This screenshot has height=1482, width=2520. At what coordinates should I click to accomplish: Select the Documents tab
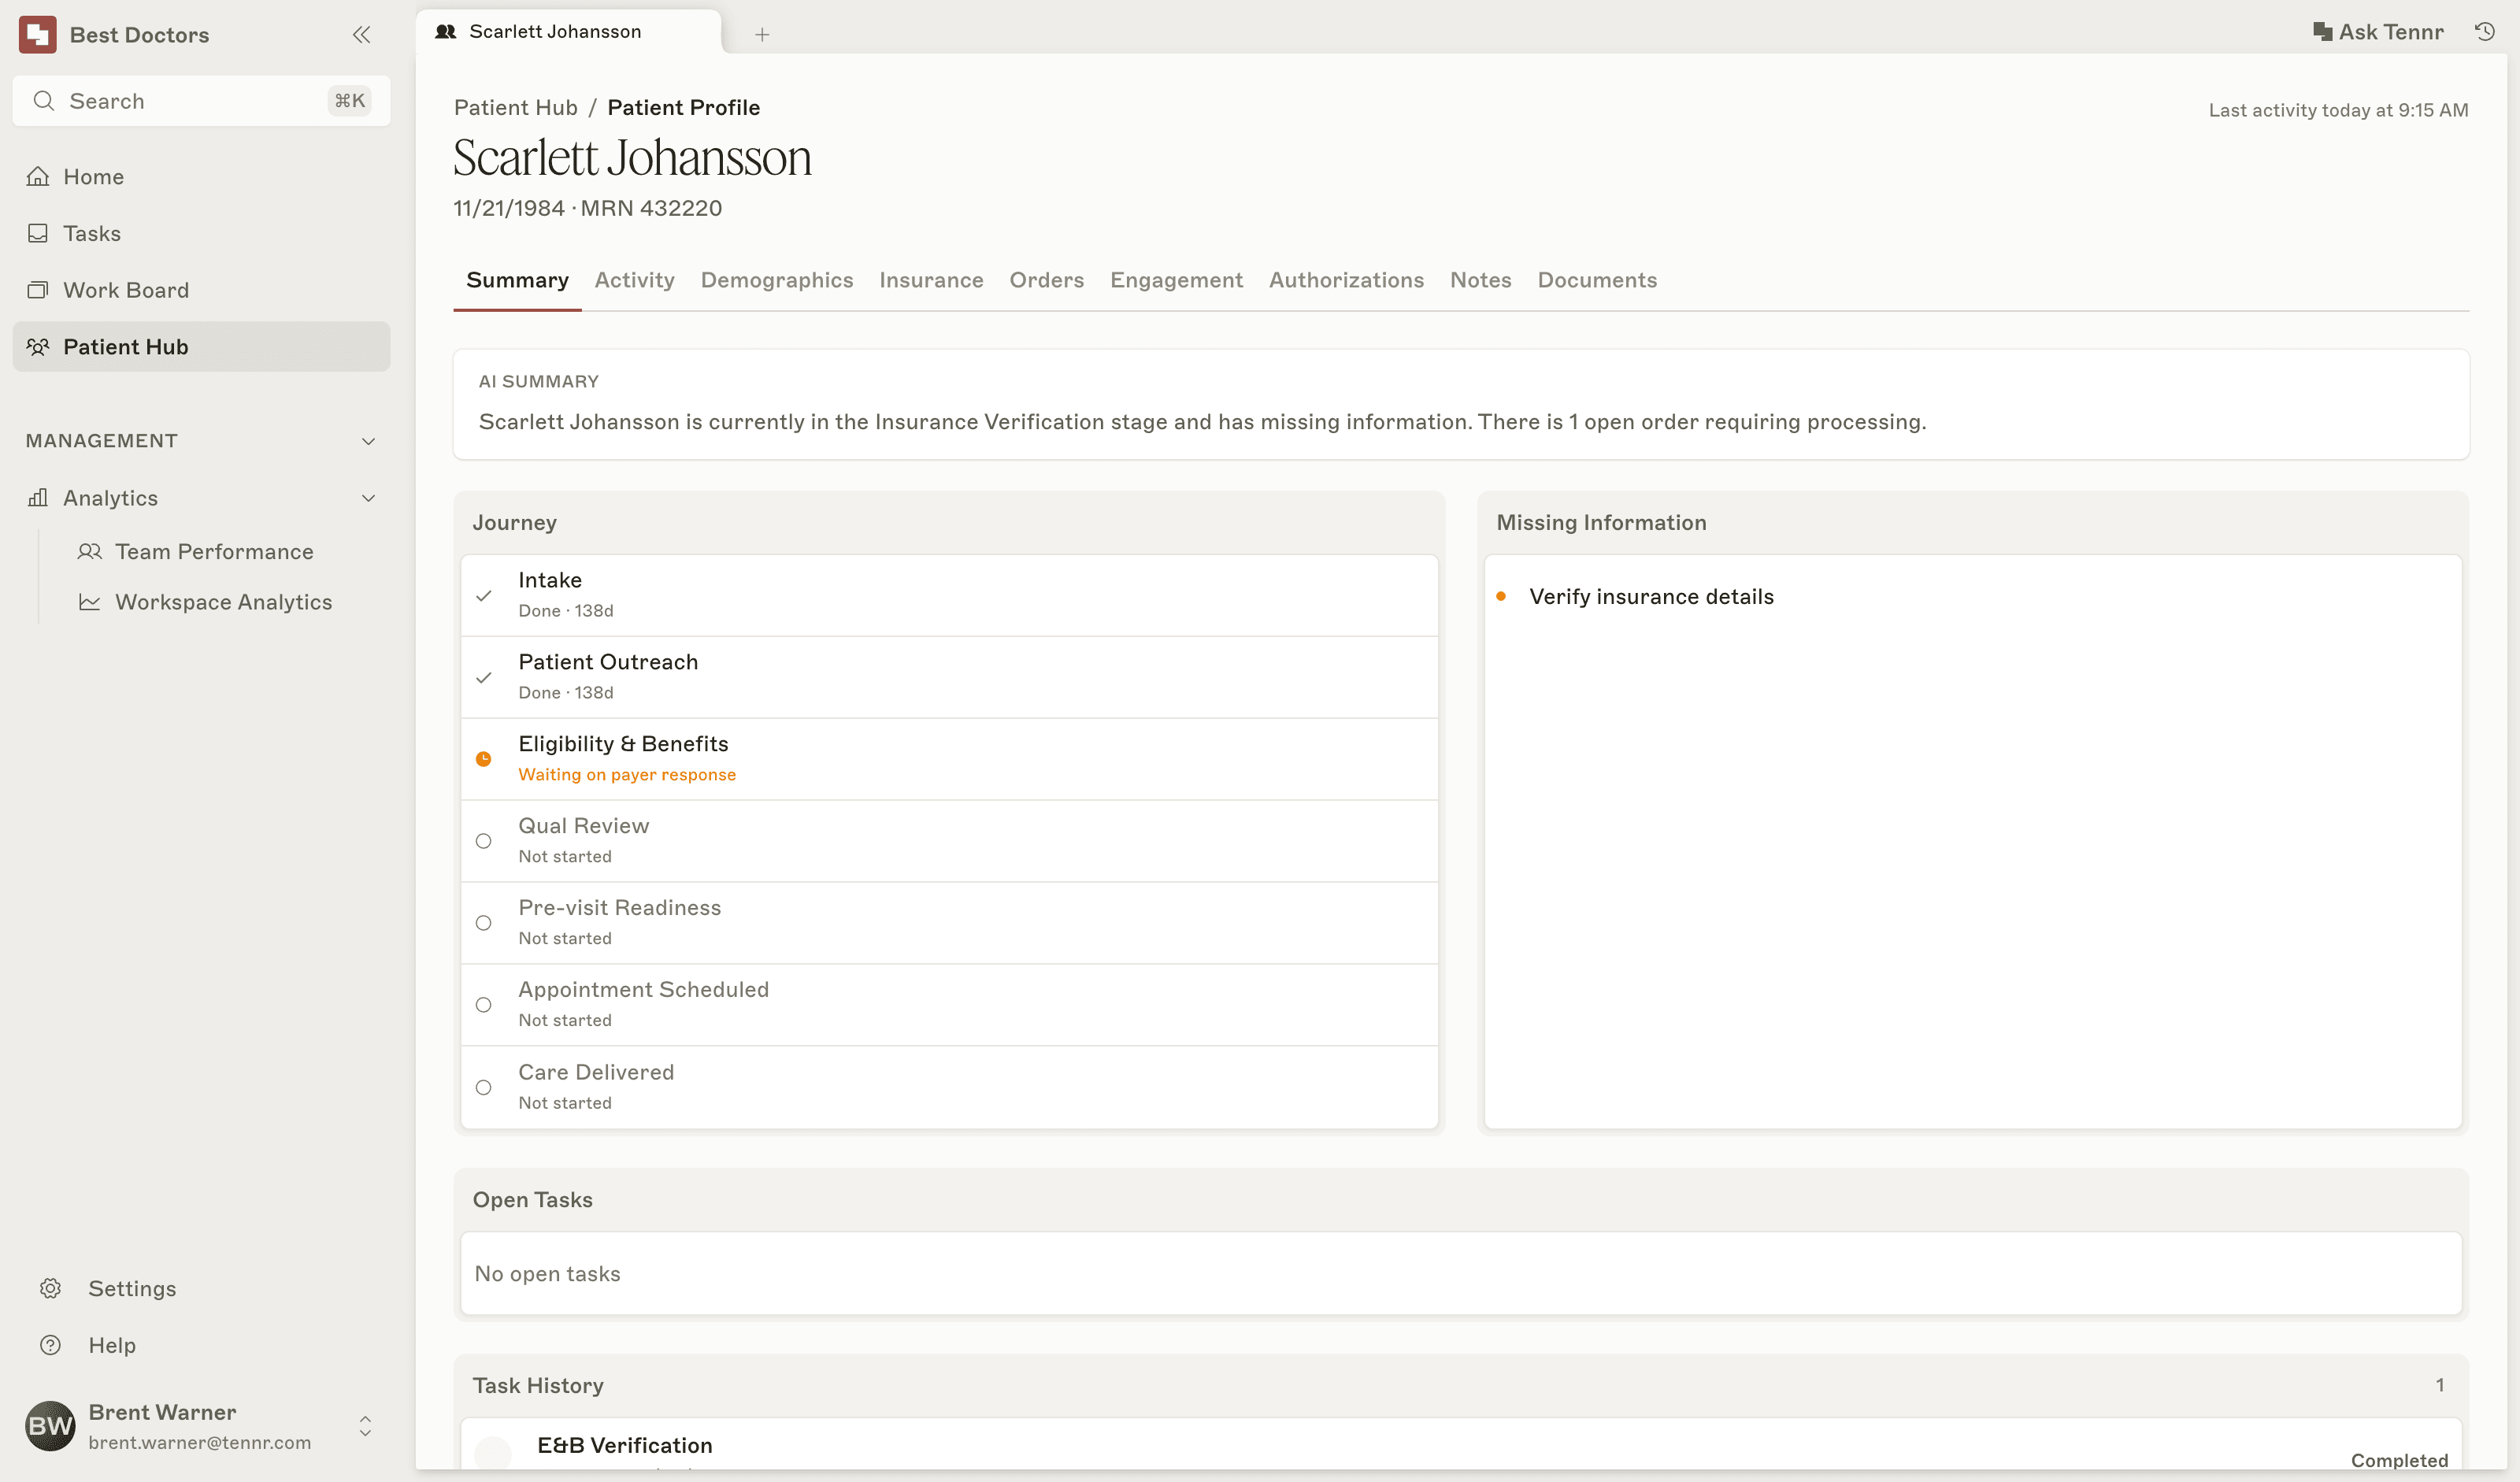pyautogui.click(x=1597, y=280)
